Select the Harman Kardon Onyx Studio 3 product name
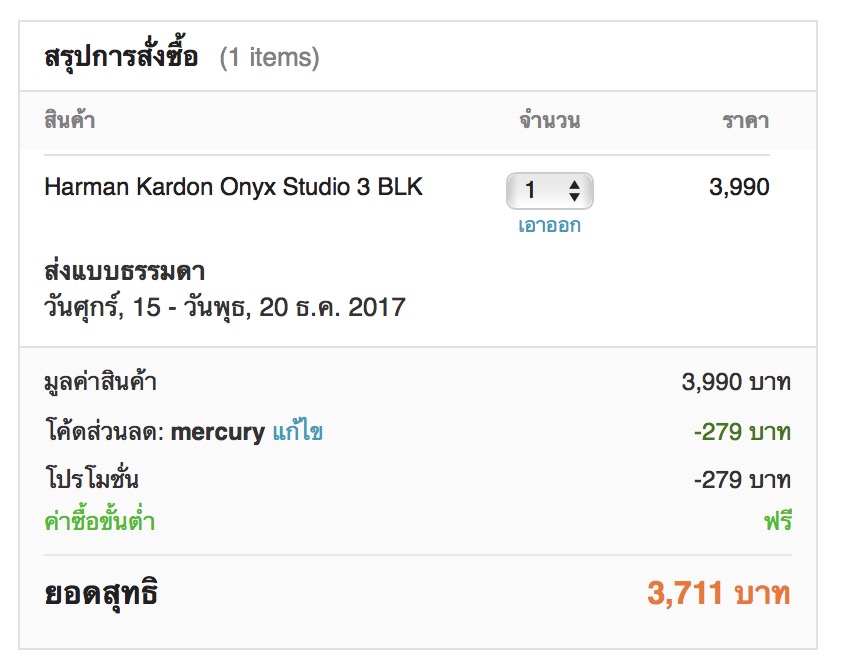The width and height of the screenshot is (844, 668). [x=235, y=187]
